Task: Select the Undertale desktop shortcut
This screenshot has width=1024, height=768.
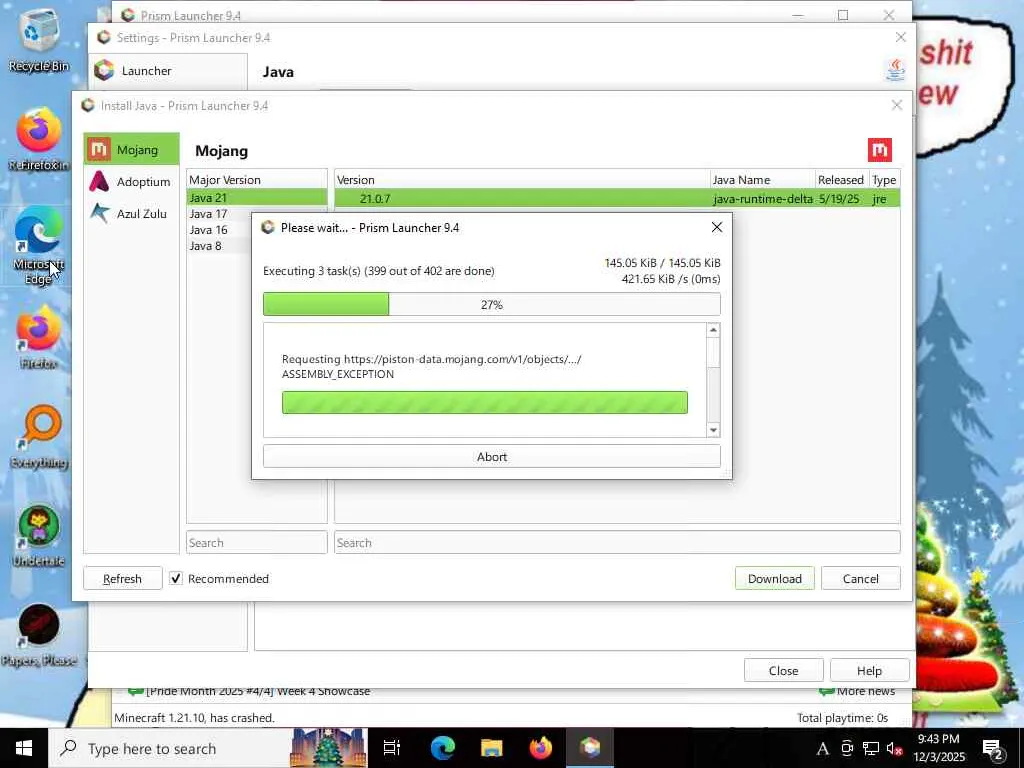Action: pyautogui.click(x=39, y=537)
